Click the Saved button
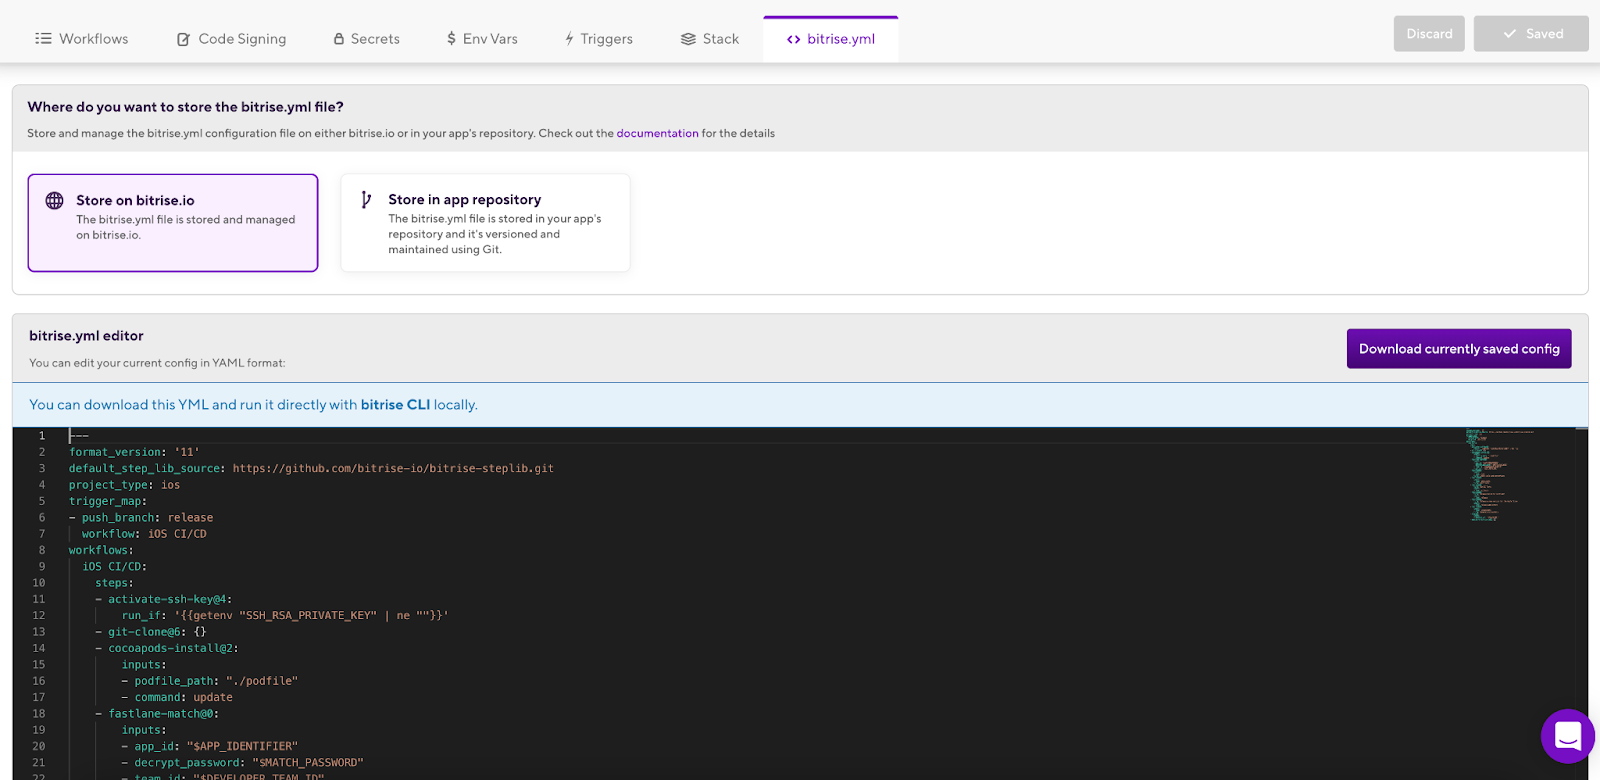The width and height of the screenshot is (1600, 780). point(1531,34)
